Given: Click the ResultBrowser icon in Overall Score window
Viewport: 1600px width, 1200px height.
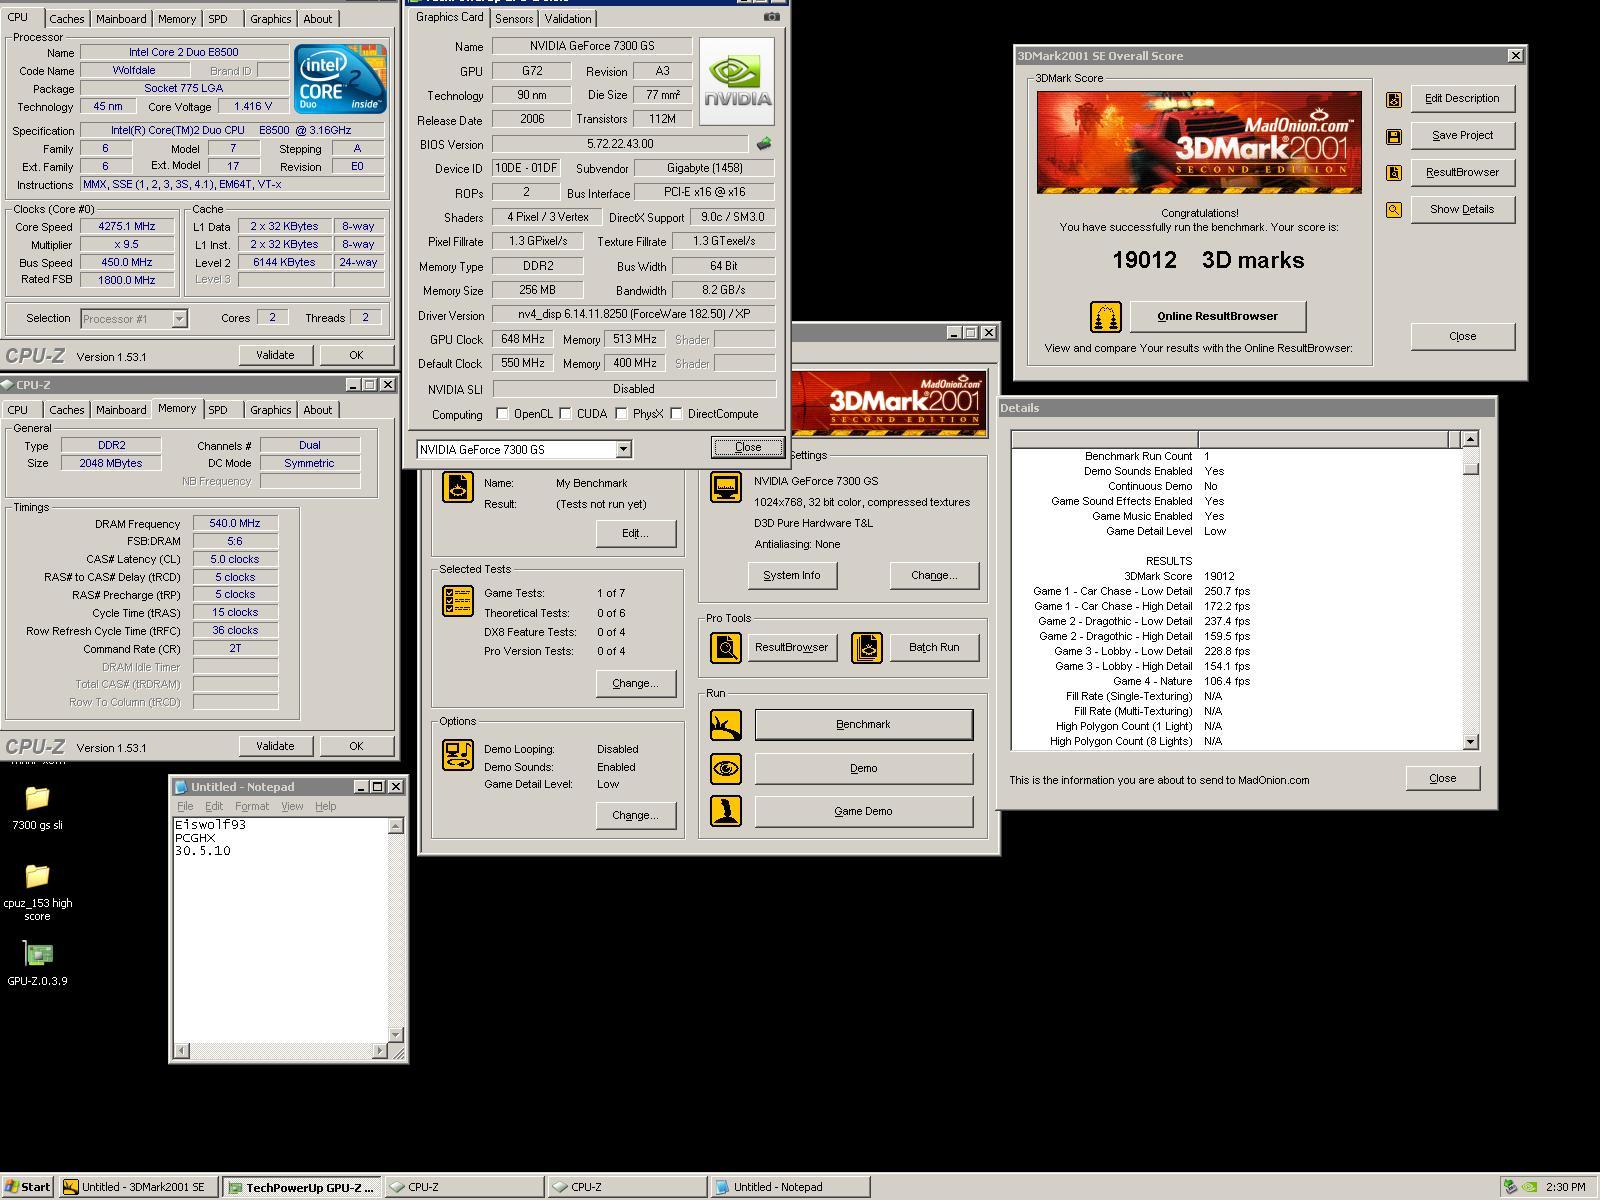Looking at the screenshot, I should (1394, 173).
